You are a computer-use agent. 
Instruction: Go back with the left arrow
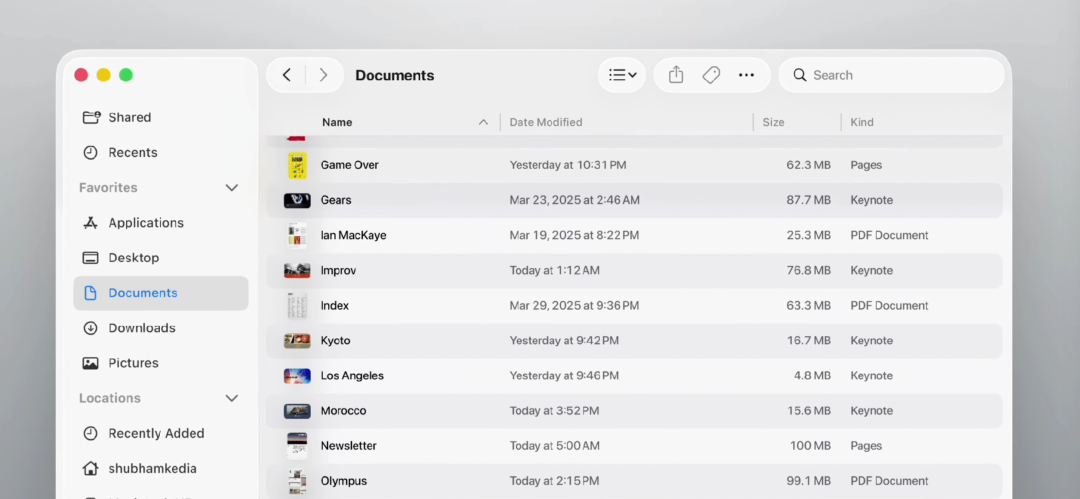pos(287,75)
